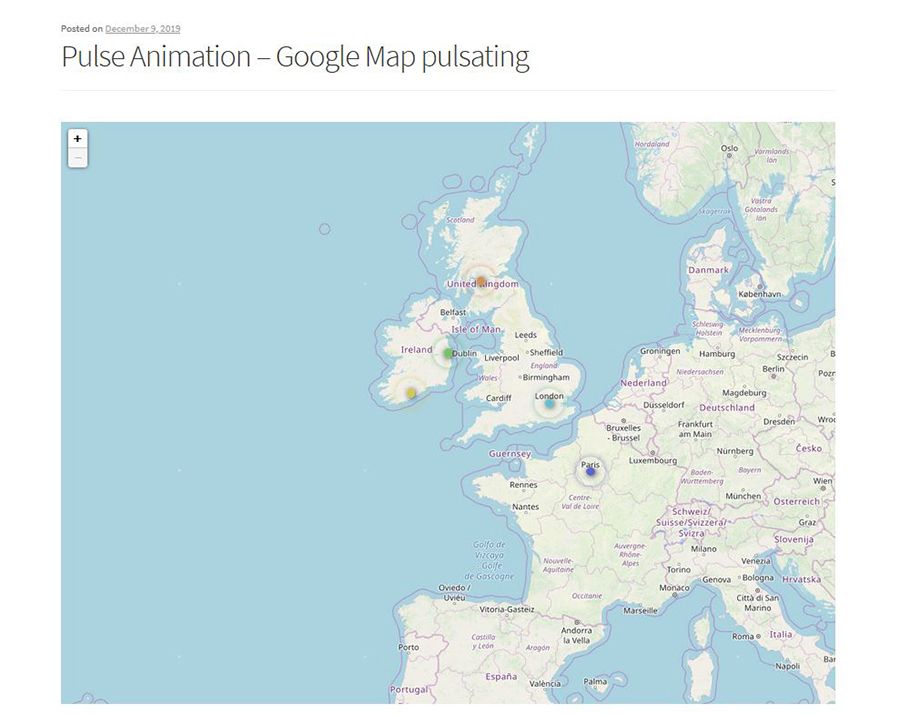Click the Groningen city label
Screen dimensions: 900x714
click(660, 351)
